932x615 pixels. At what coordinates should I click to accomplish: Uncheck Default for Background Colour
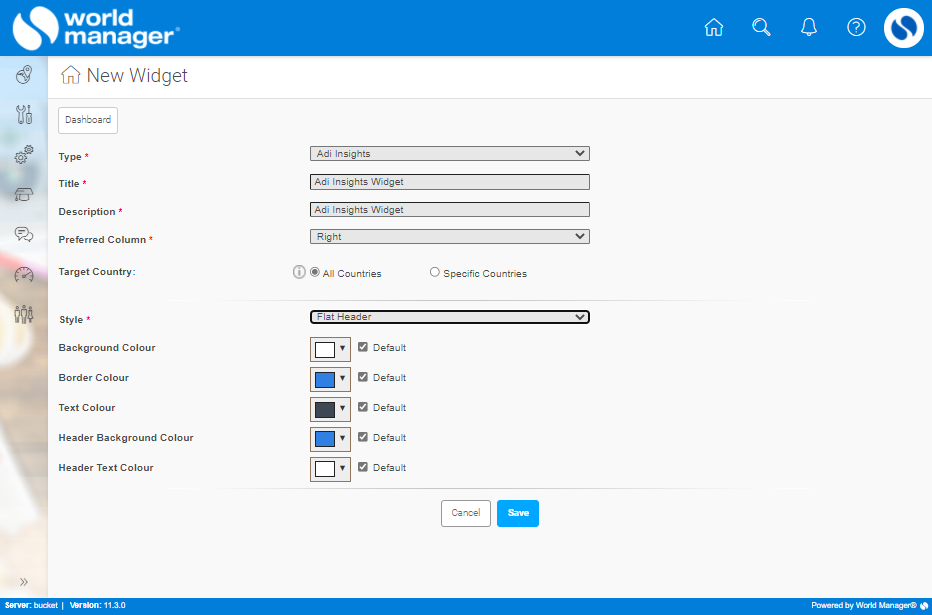[x=363, y=348]
